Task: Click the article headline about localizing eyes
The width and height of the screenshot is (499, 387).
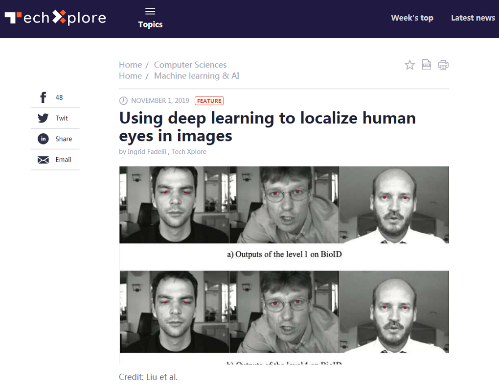Action: pyautogui.click(x=267, y=127)
